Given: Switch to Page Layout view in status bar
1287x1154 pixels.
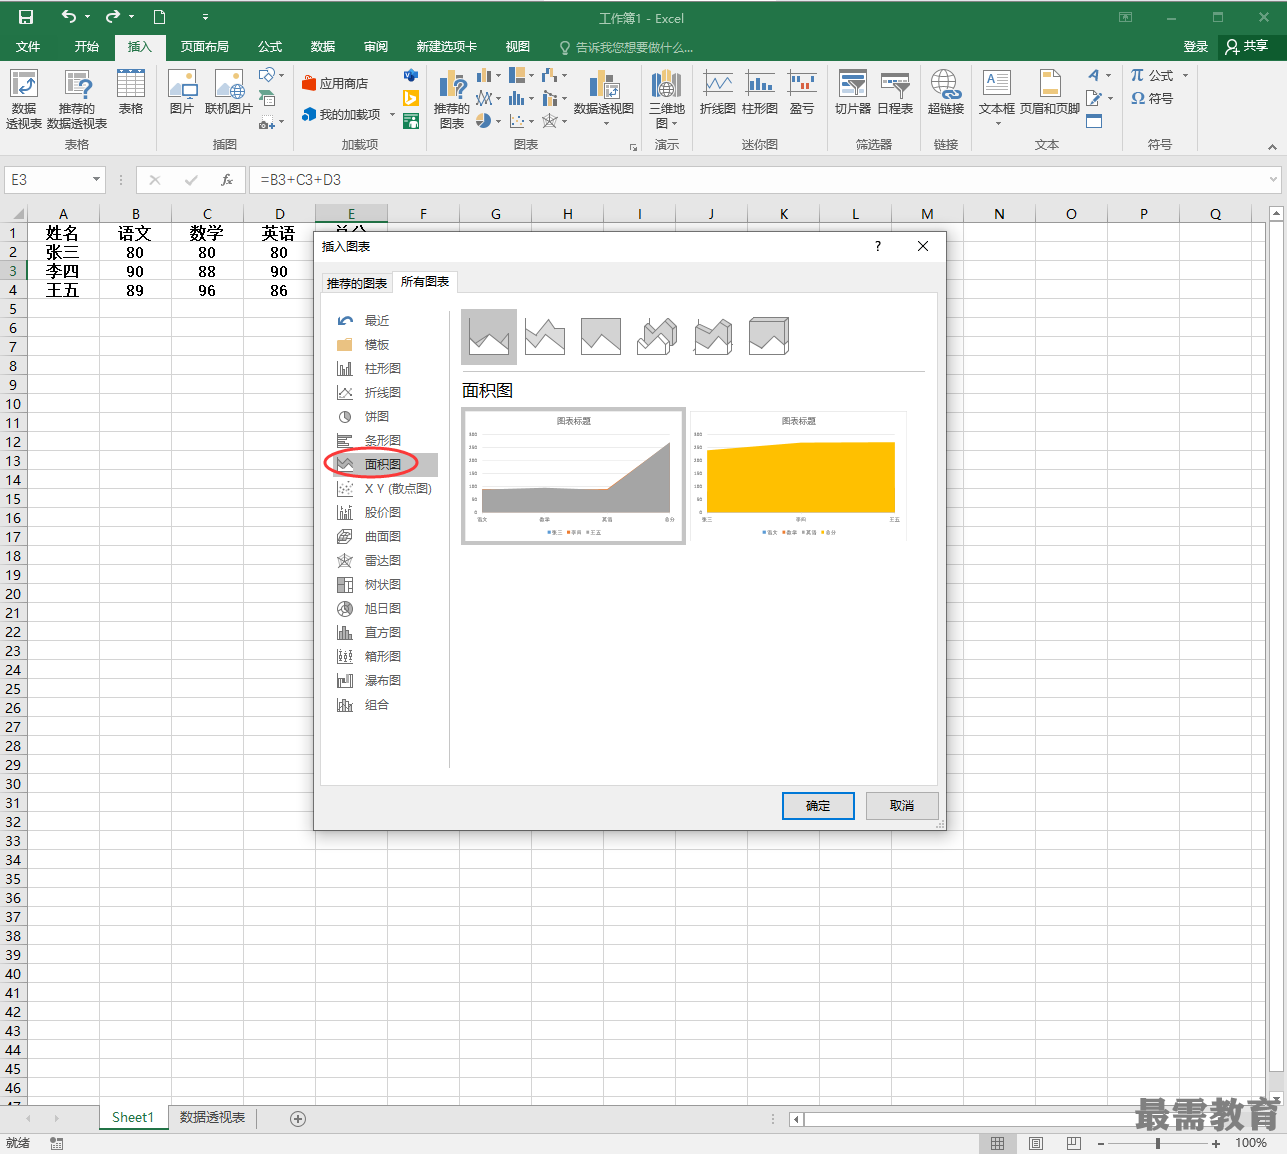Looking at the screenshot, I should pos(1036,1143).
